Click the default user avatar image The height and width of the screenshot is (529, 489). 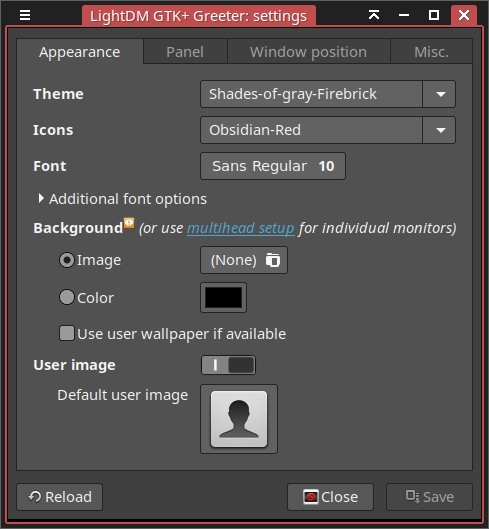[239, 419]
